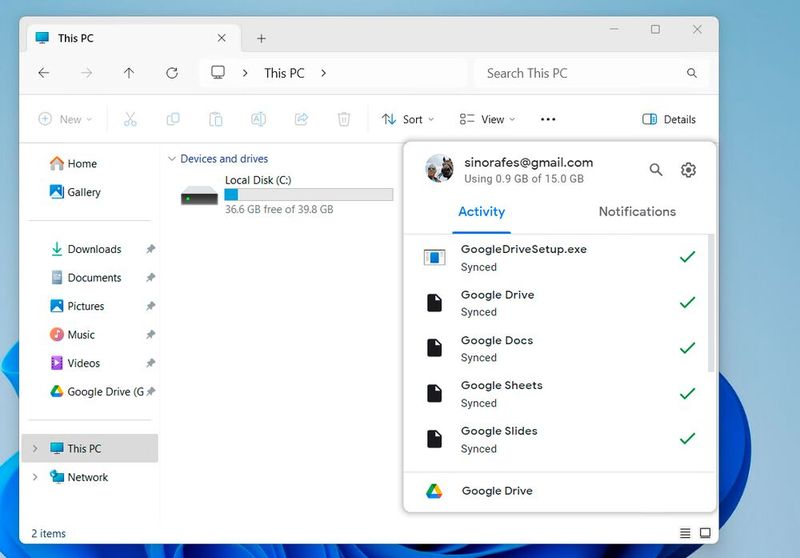
Task: Click the search magnifier in the search box
Action: click(x=692, y=73)
